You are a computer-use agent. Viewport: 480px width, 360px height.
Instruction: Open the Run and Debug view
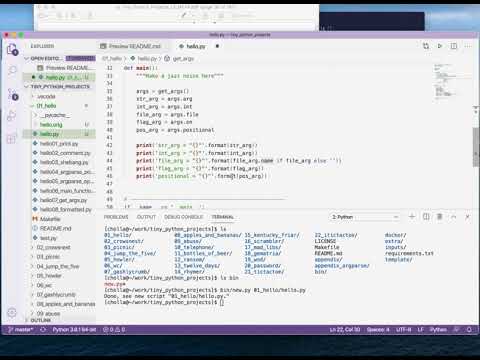pyautogui.click(x=12, y=116)
